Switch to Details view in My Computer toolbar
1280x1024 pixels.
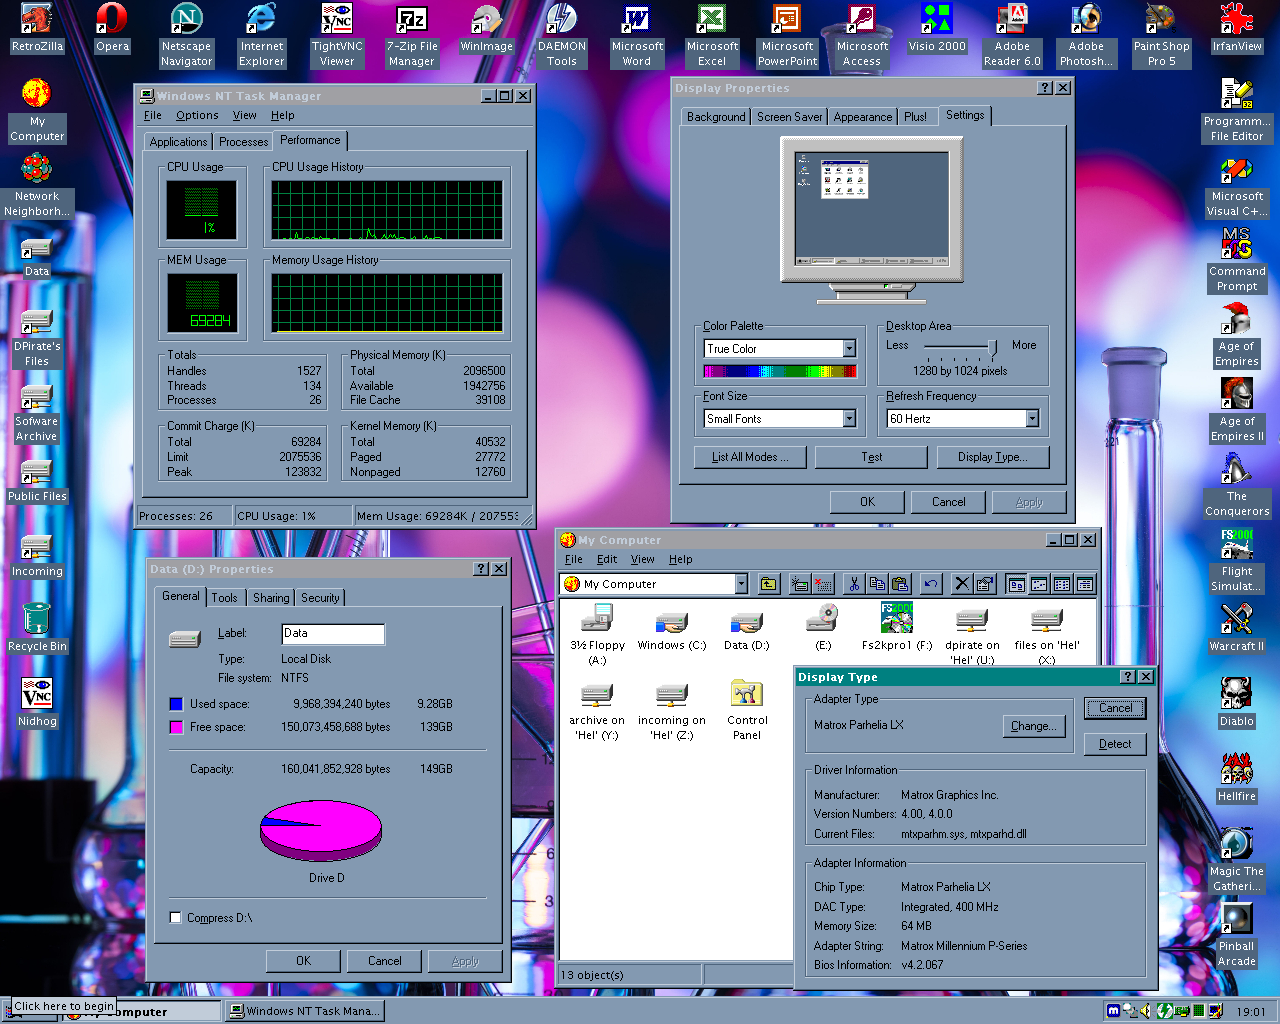pos(1085,584)
